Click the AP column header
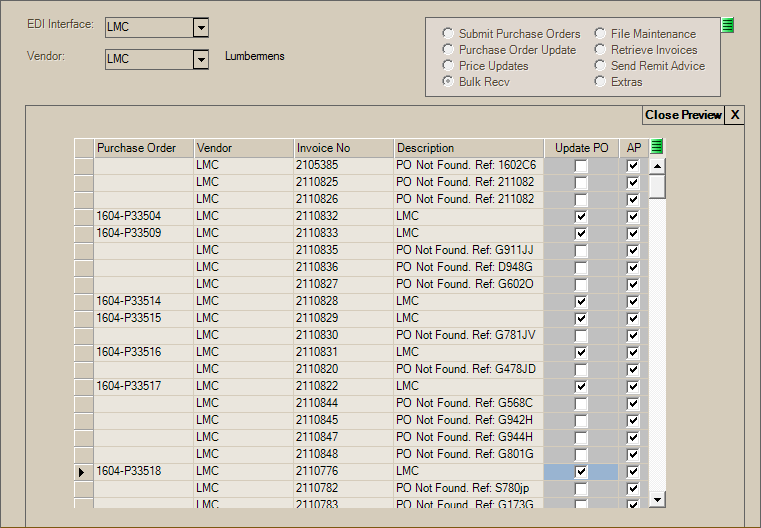Screen dimensions: 761x528 click(x=634, y=148)
